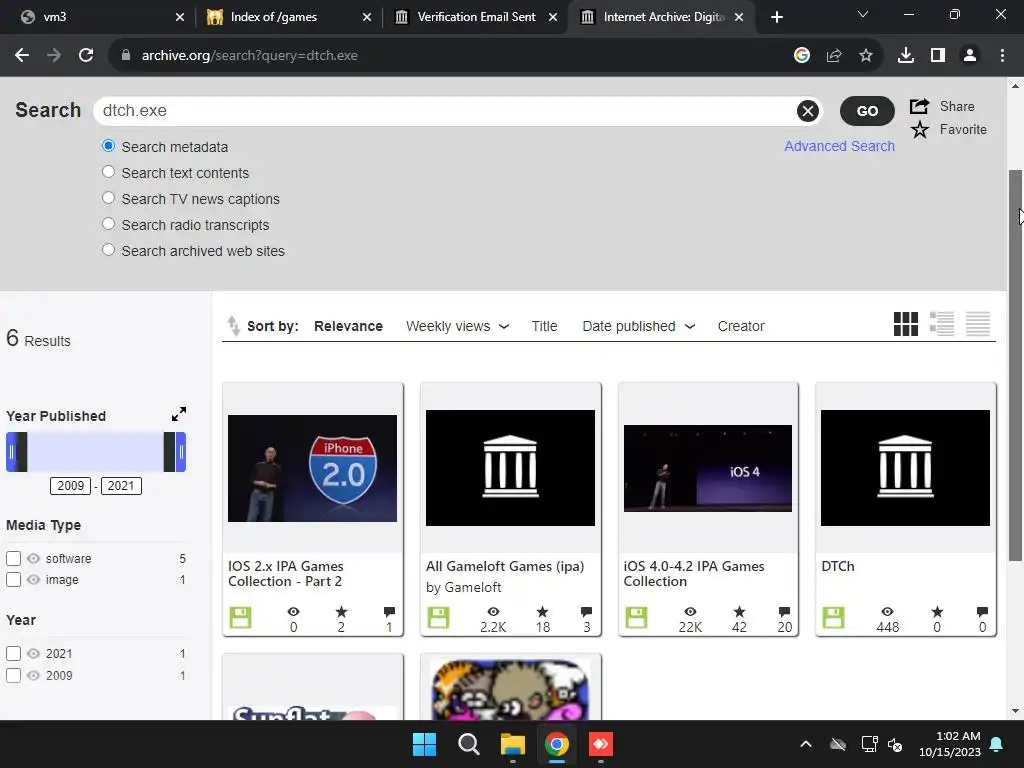Click the page vertical scrollbar
Viewport: 1024px width, 768px height.
tap(1016, 366)
